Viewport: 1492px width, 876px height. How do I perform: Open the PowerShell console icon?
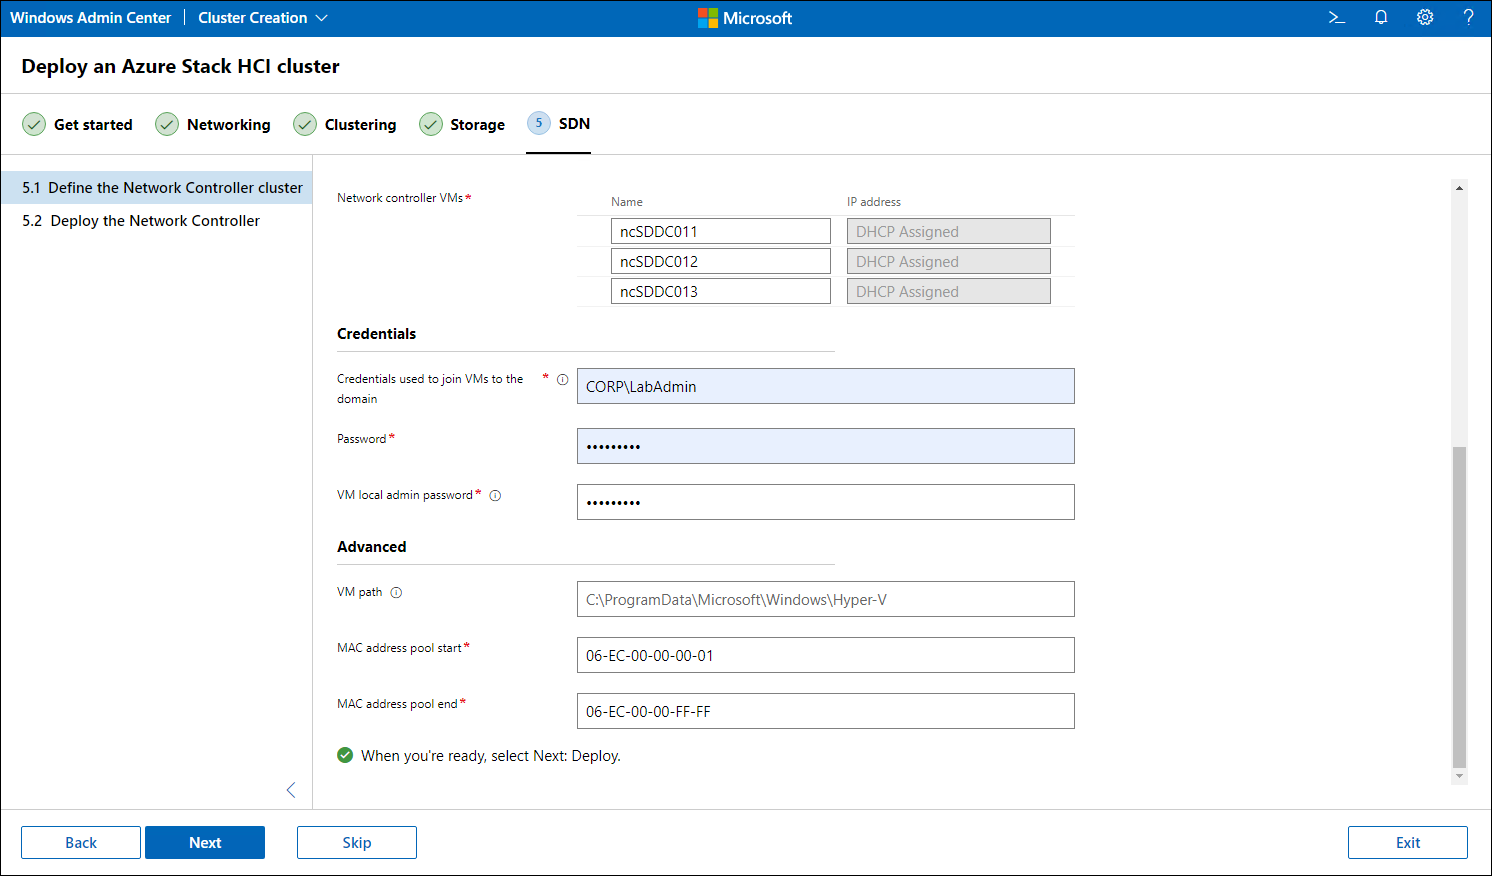pos(1336,18)
